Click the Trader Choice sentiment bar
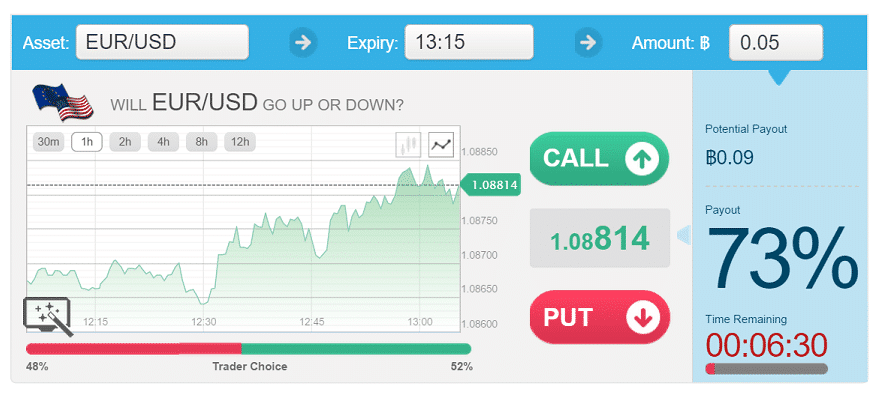 click(248, 348)
